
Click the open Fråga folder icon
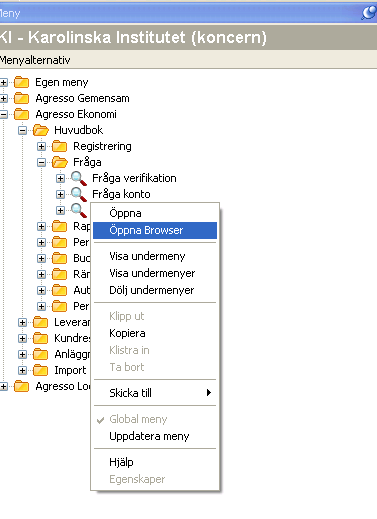60,162
